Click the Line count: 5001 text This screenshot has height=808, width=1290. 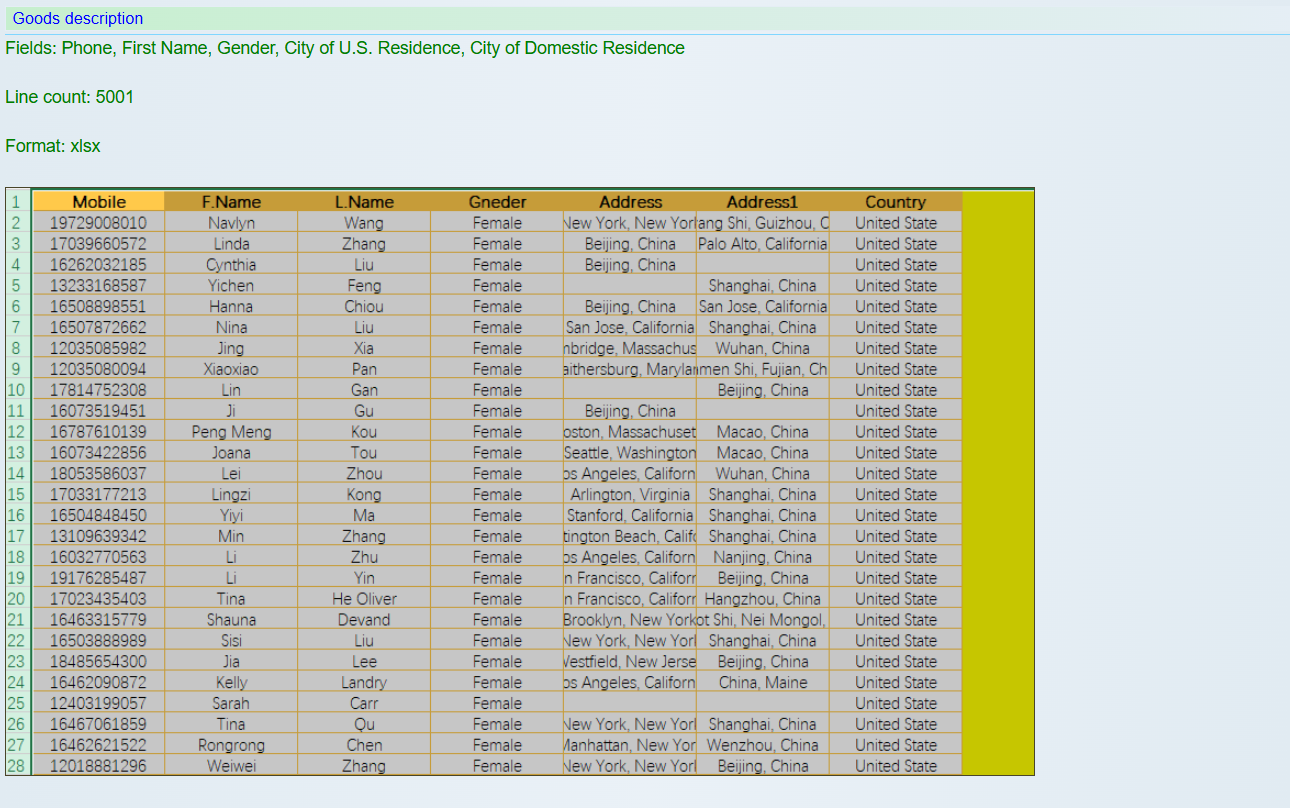[70, 97]
